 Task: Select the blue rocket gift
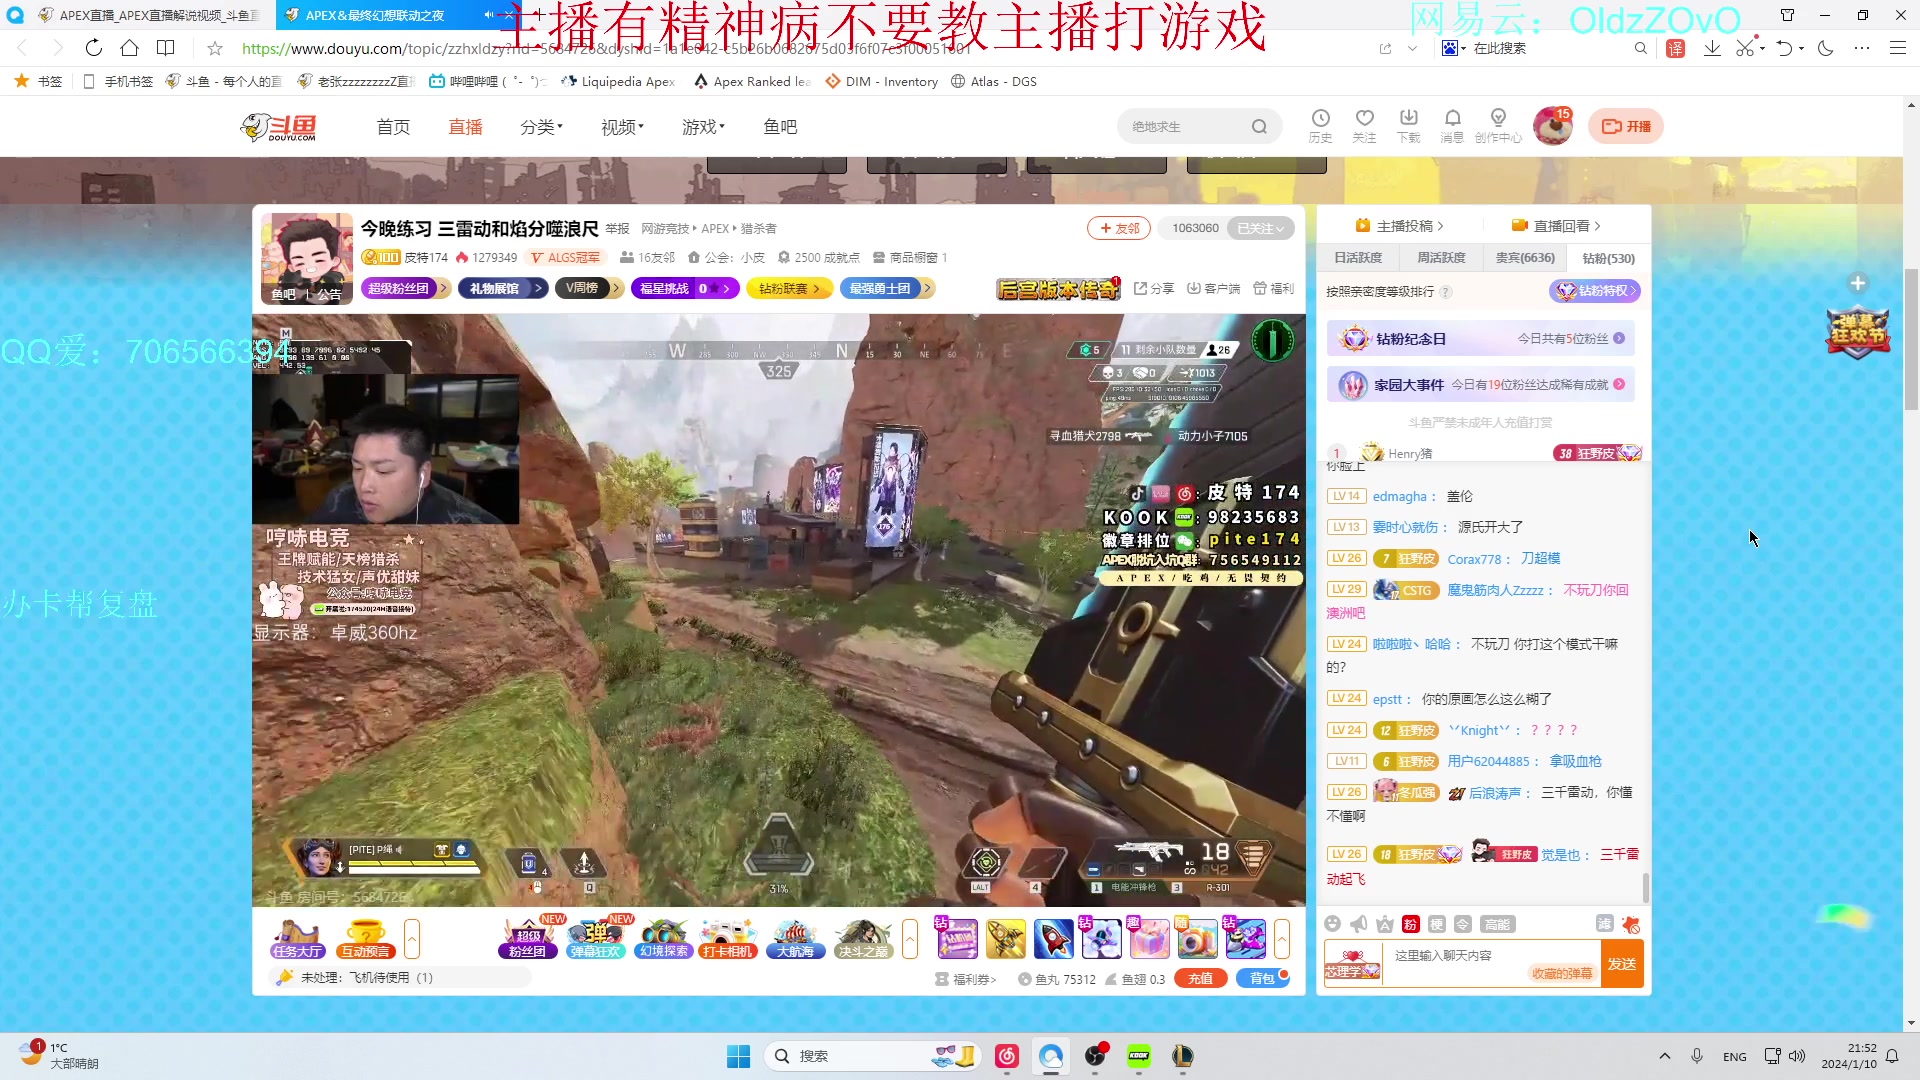(x=1053, y=939)
